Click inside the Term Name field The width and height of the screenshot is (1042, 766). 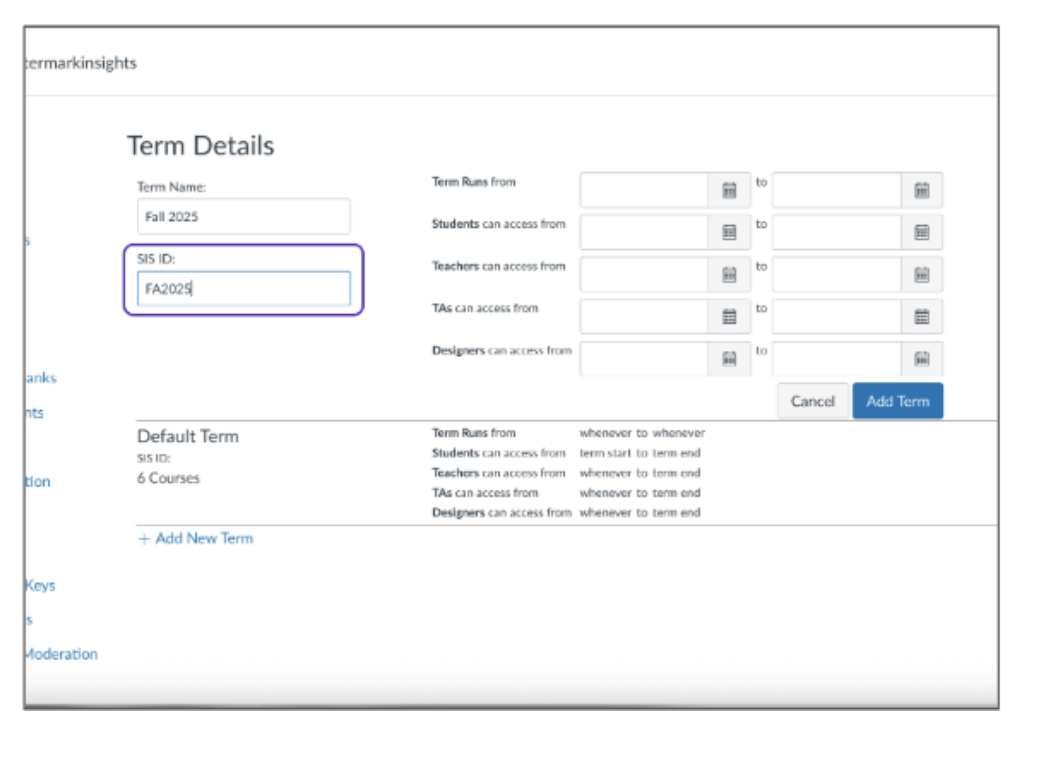coord(243,216)
